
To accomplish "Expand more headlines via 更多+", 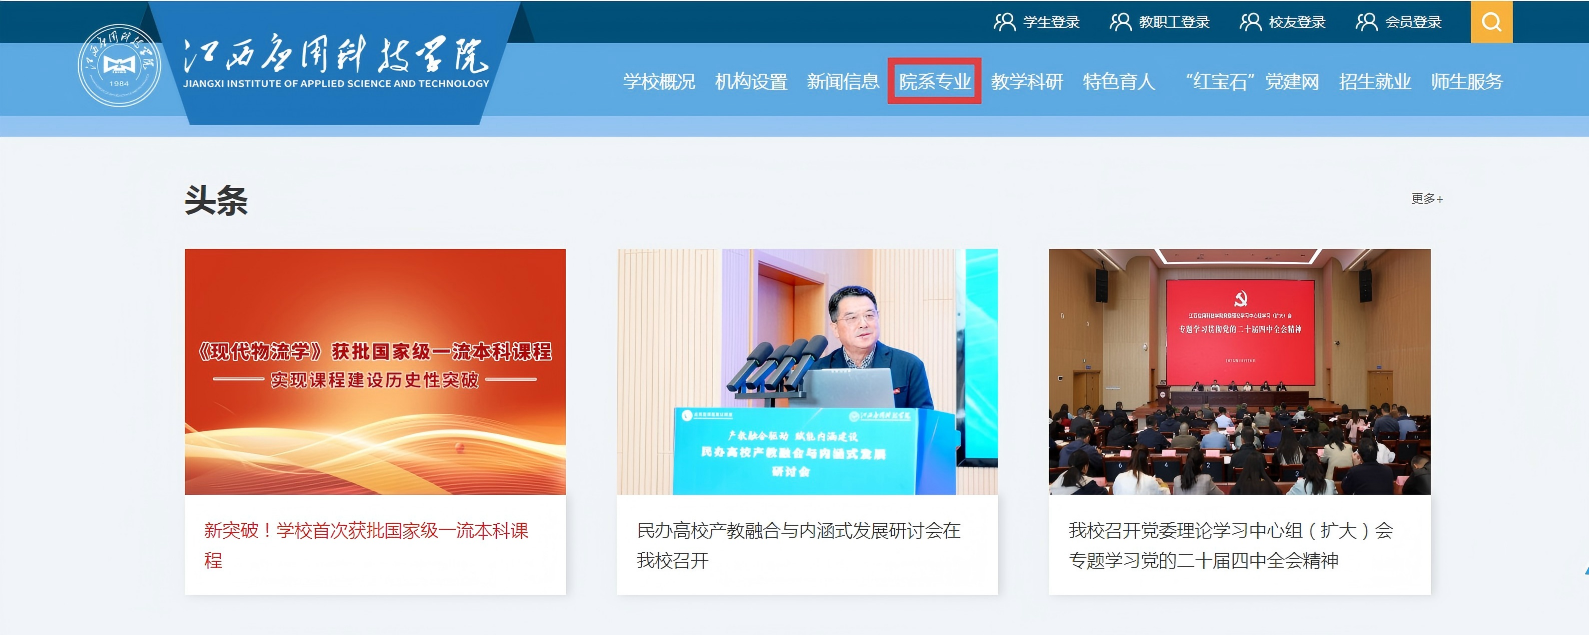I will (x=1427, y=199).
